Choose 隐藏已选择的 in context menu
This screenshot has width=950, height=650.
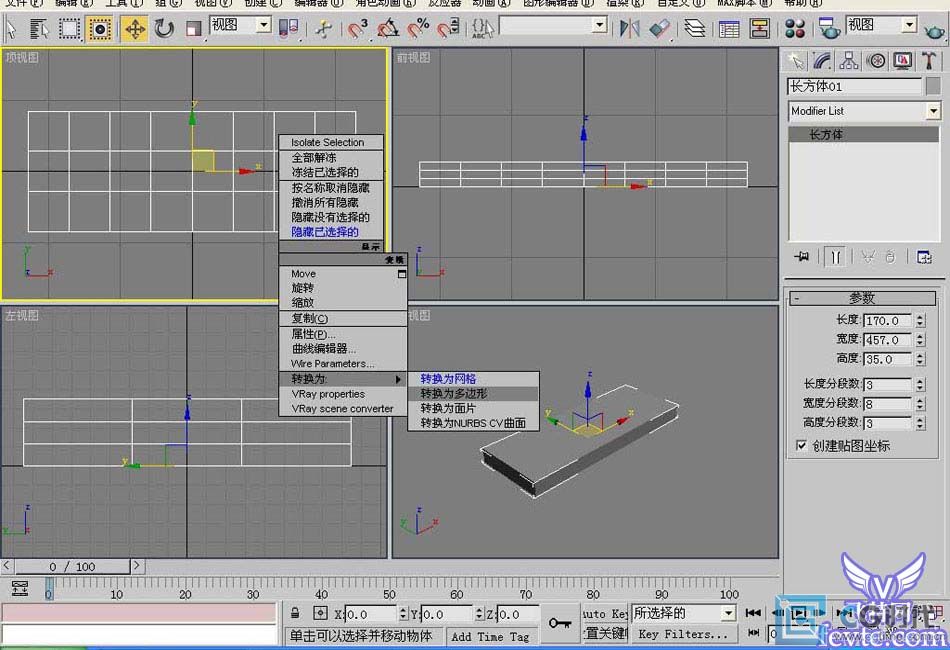click(331, 231)
